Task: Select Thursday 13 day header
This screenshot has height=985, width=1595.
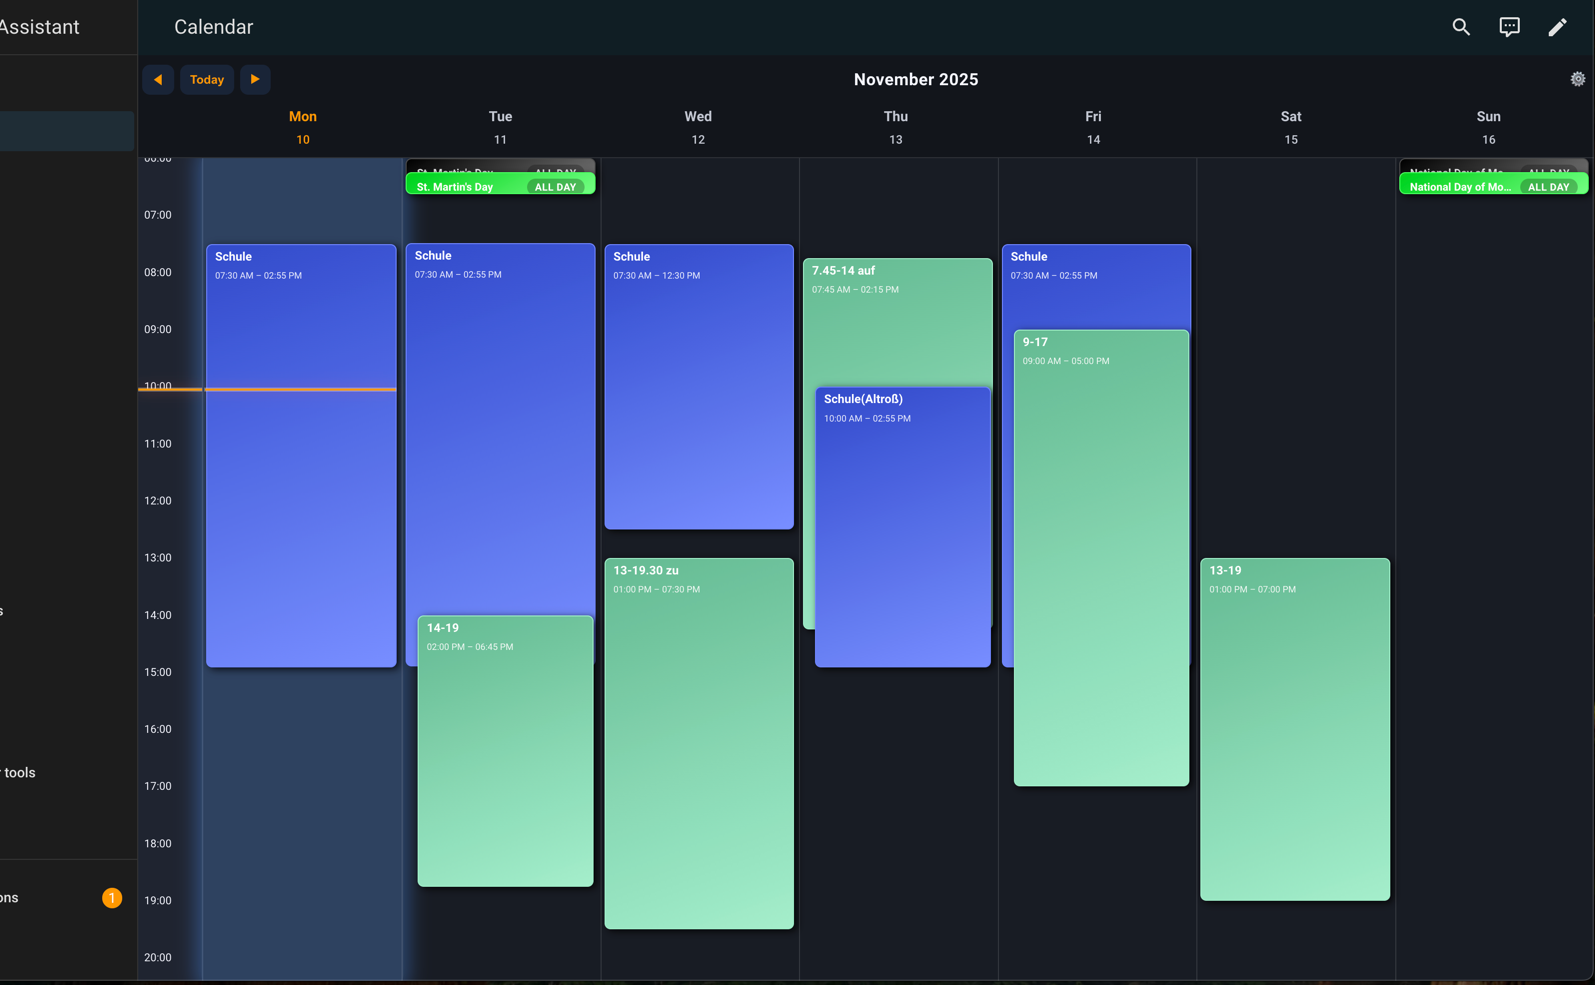Action: (896, 128)
